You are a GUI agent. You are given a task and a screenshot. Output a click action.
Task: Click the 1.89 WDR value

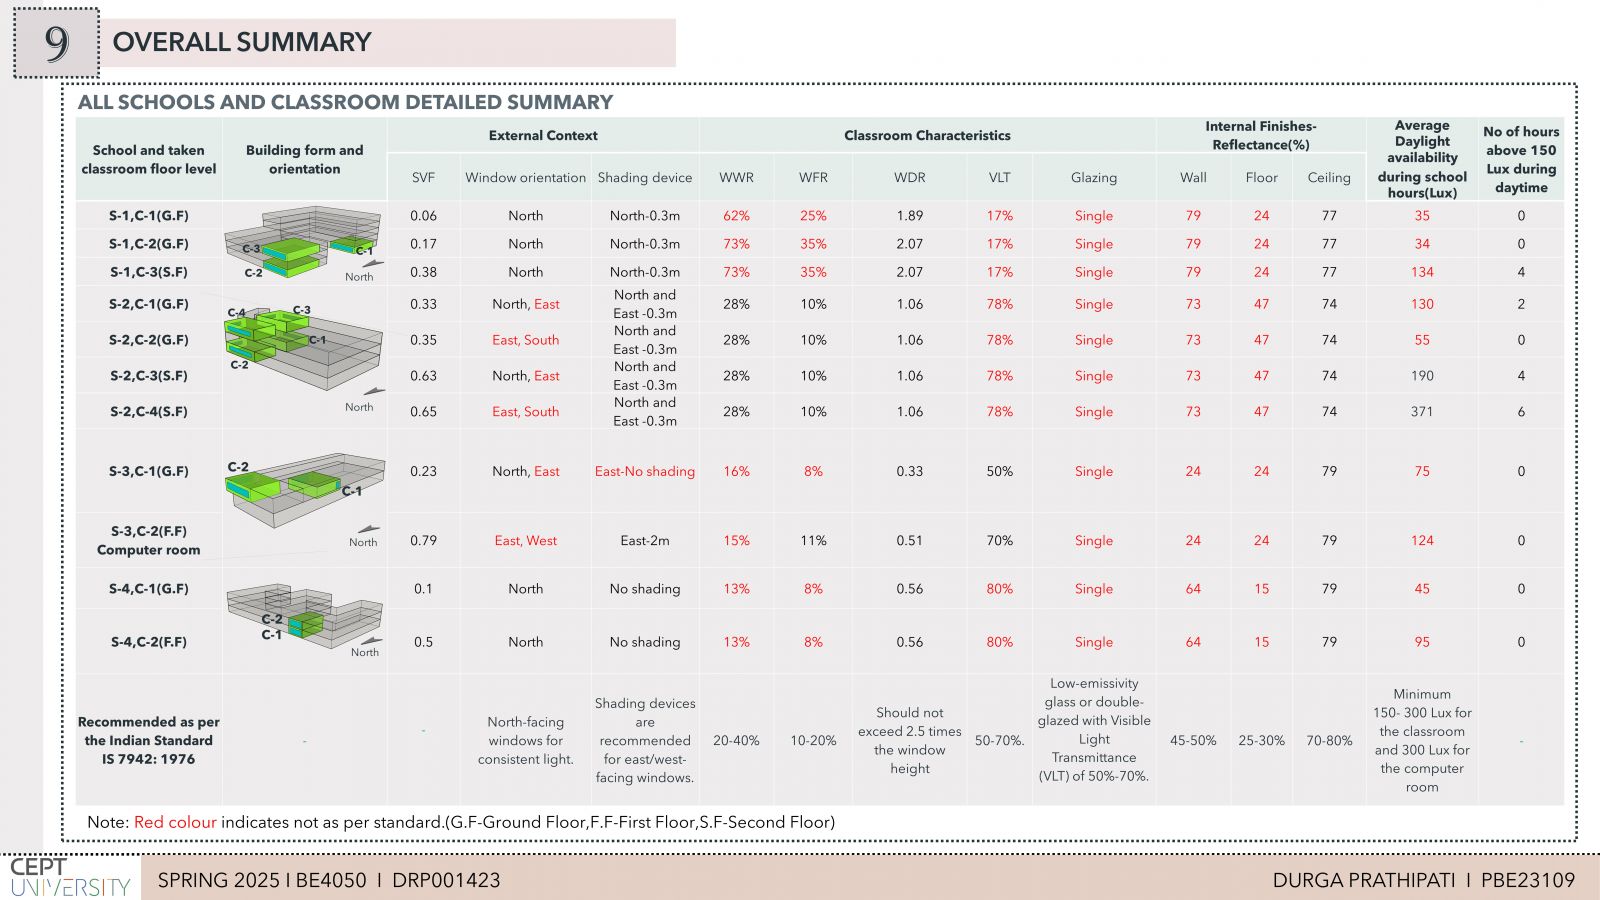point(910,215)
